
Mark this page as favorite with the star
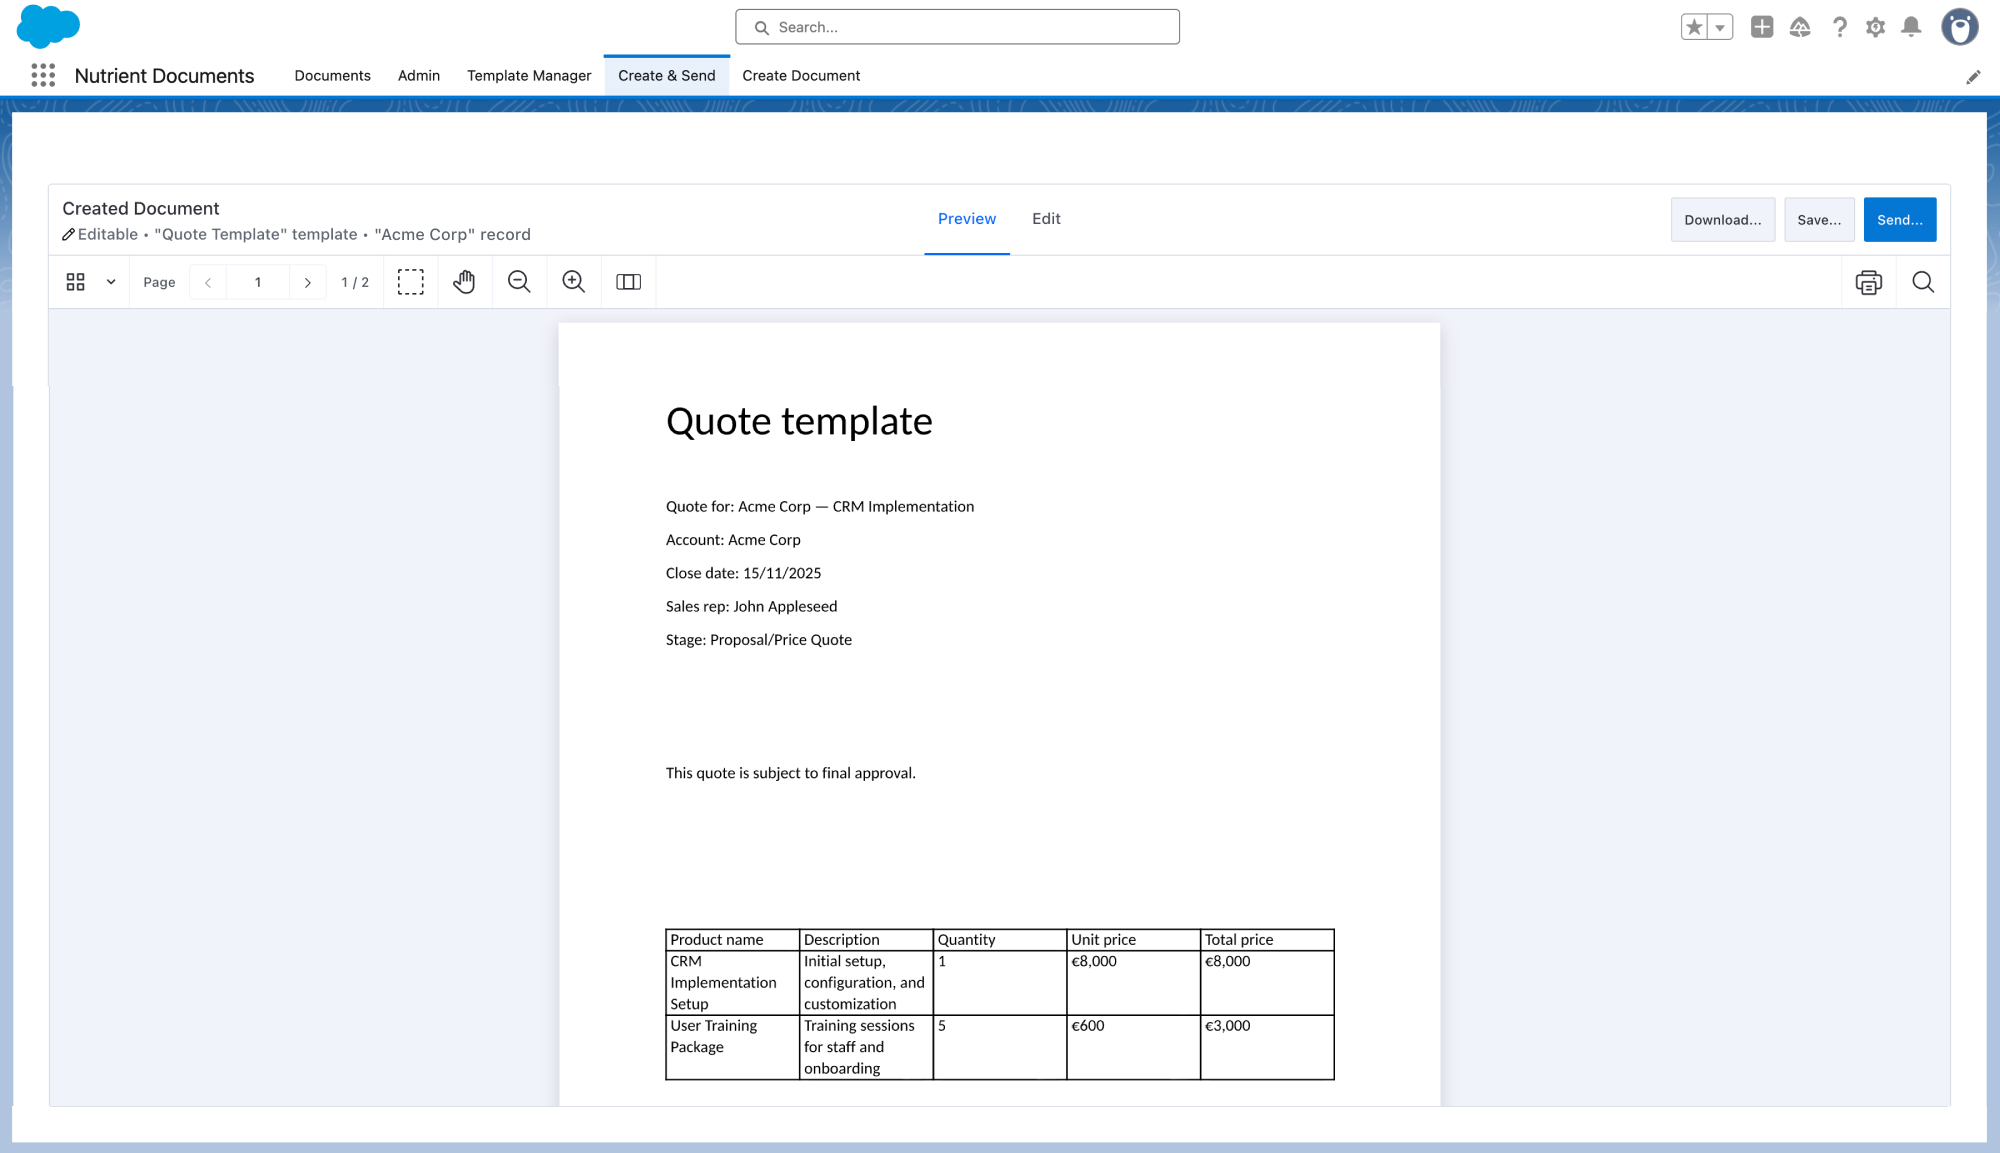point(1694,27)
